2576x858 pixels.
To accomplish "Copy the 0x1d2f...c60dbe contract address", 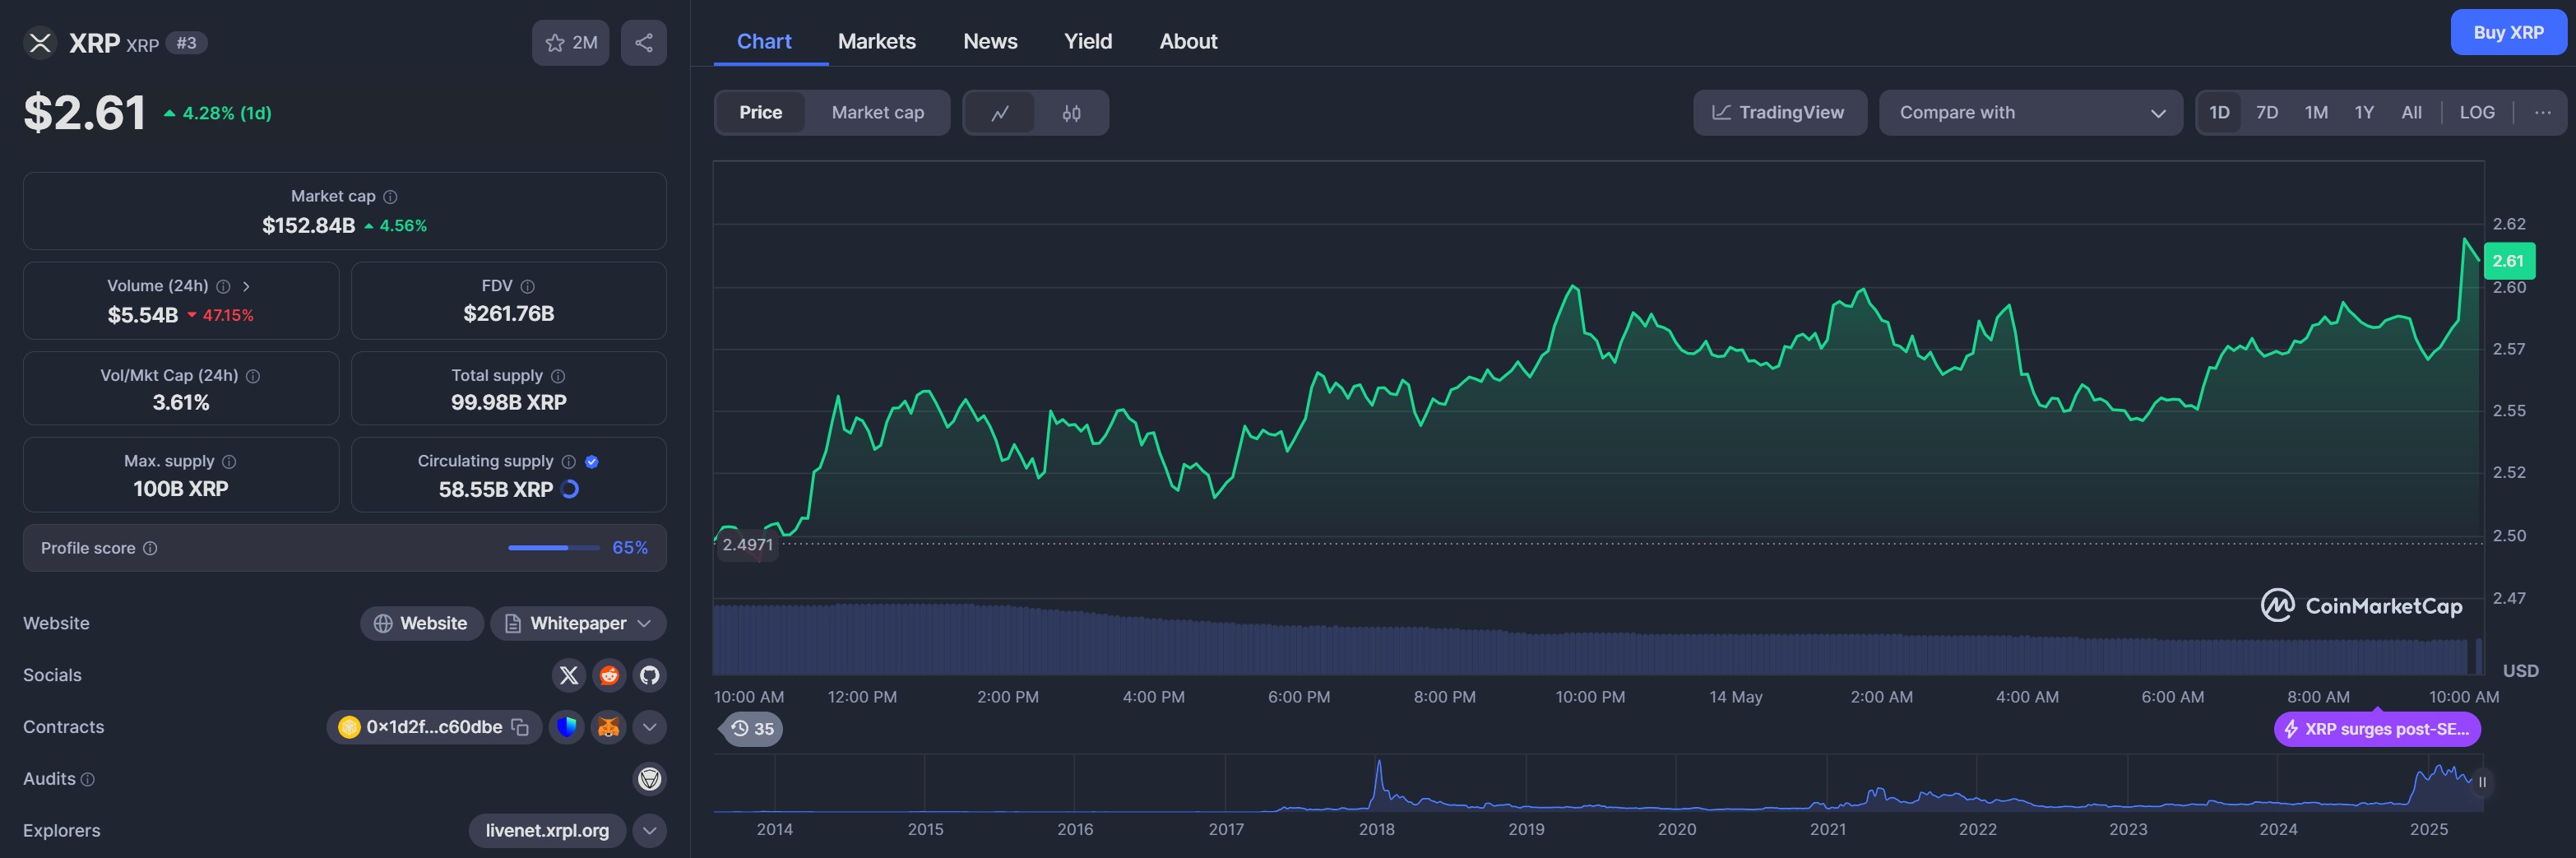I will pyautogui.click(x=520, y=728).
